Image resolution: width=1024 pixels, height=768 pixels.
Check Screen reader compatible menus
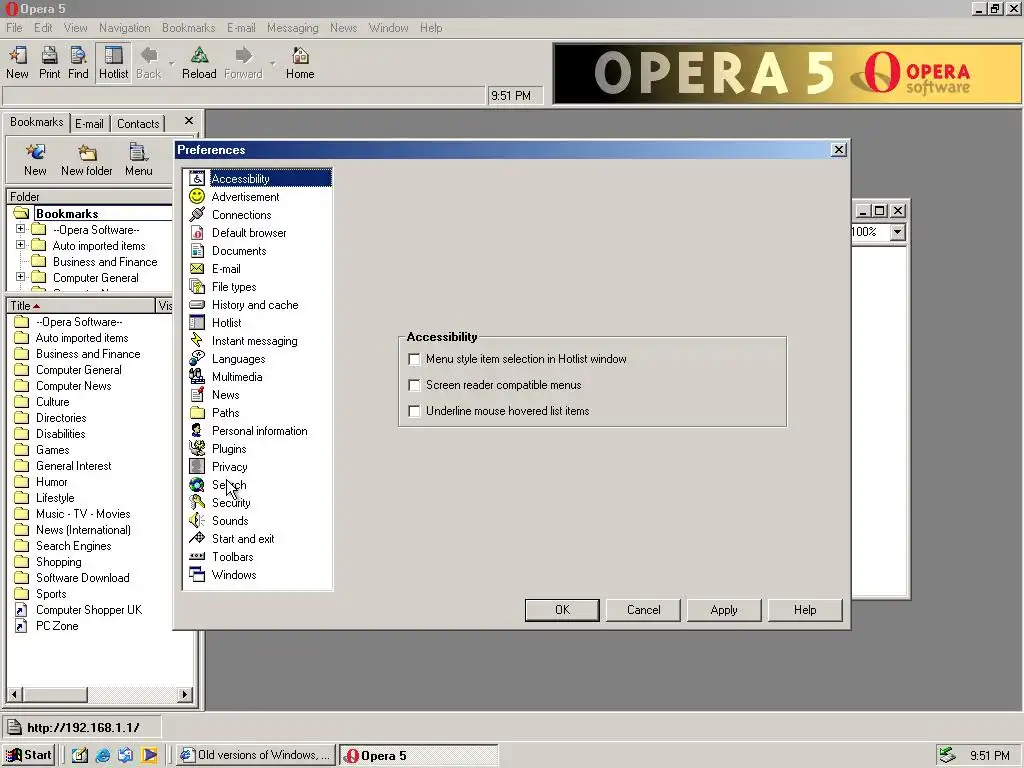414,385
